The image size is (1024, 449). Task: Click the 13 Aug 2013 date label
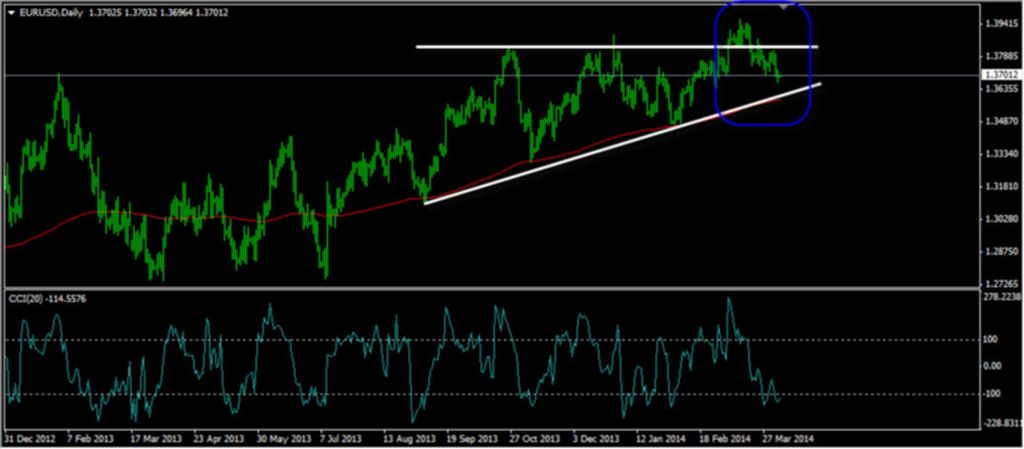[x=407, y=437]
